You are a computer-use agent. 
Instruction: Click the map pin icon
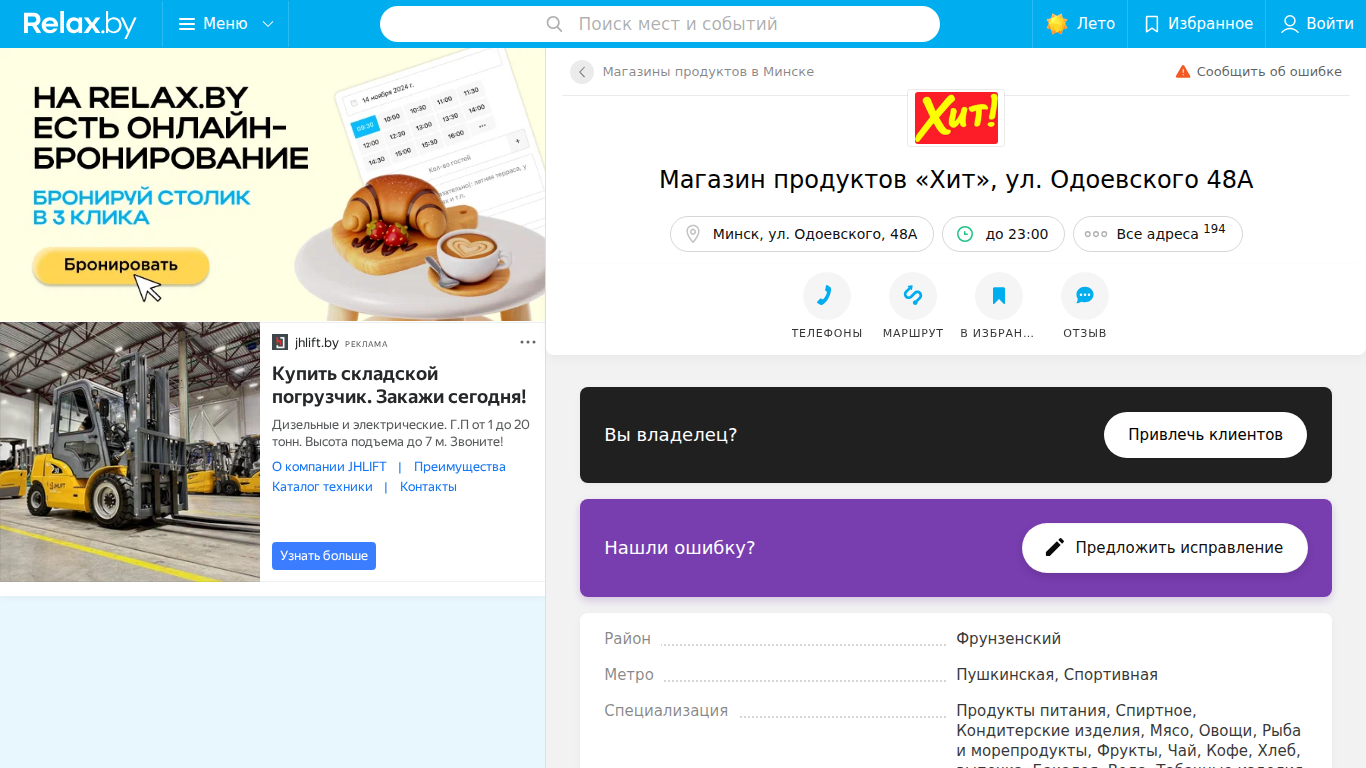coord(693,234)
